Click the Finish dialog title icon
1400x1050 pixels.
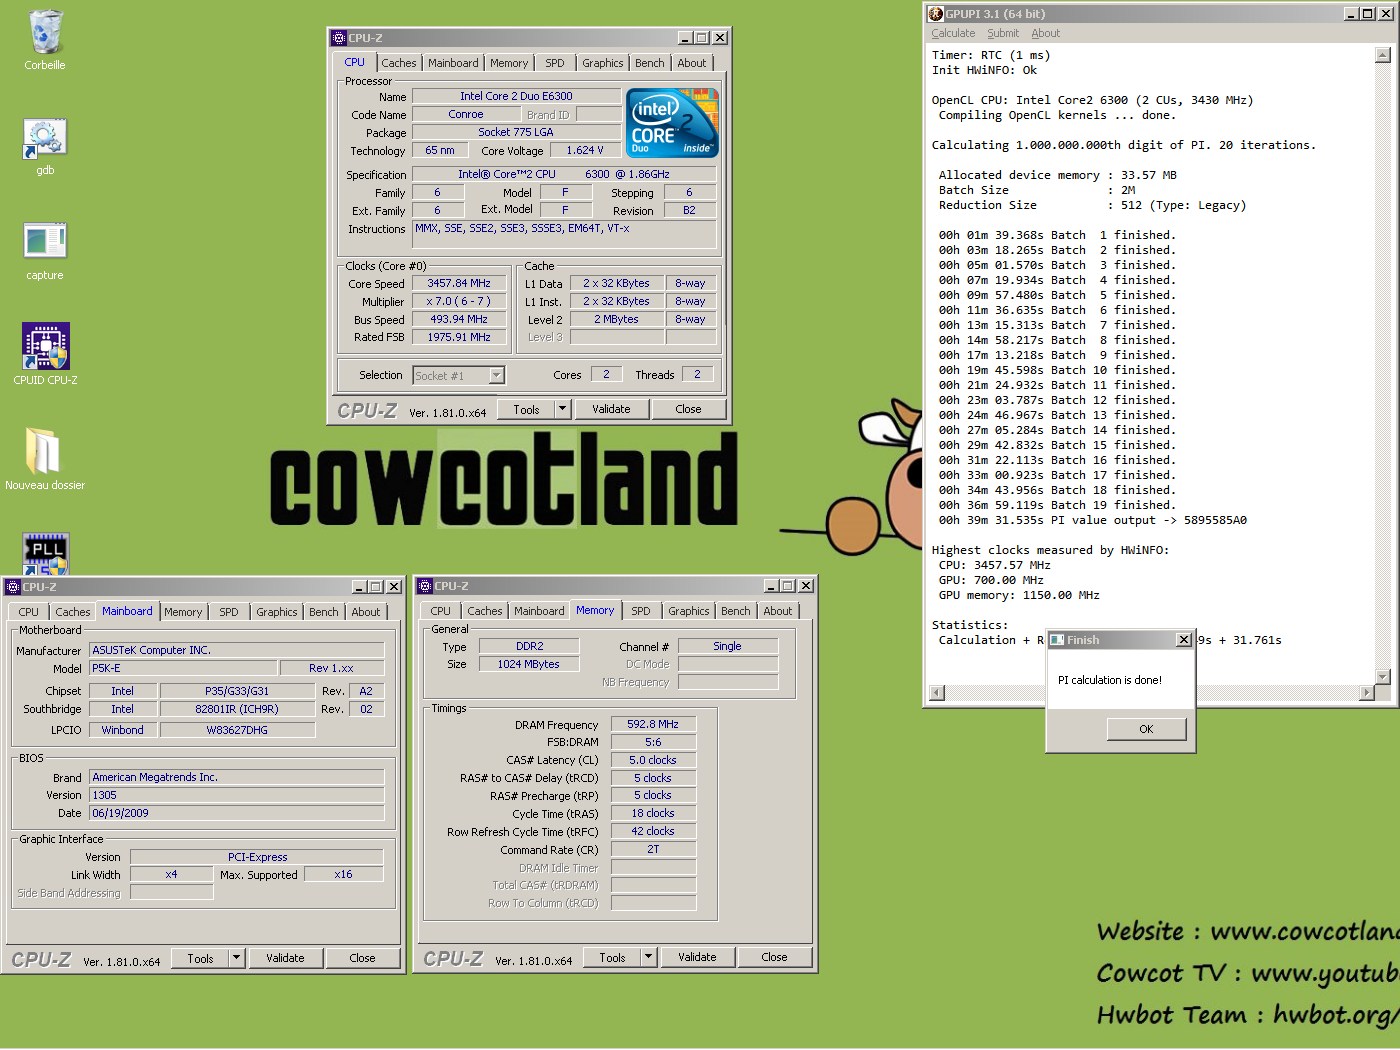point(1057,640)
